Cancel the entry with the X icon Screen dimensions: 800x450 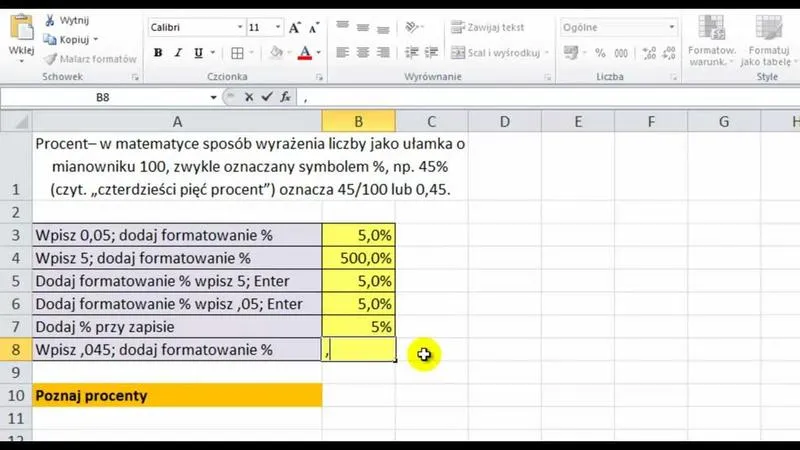pos(250,97)
